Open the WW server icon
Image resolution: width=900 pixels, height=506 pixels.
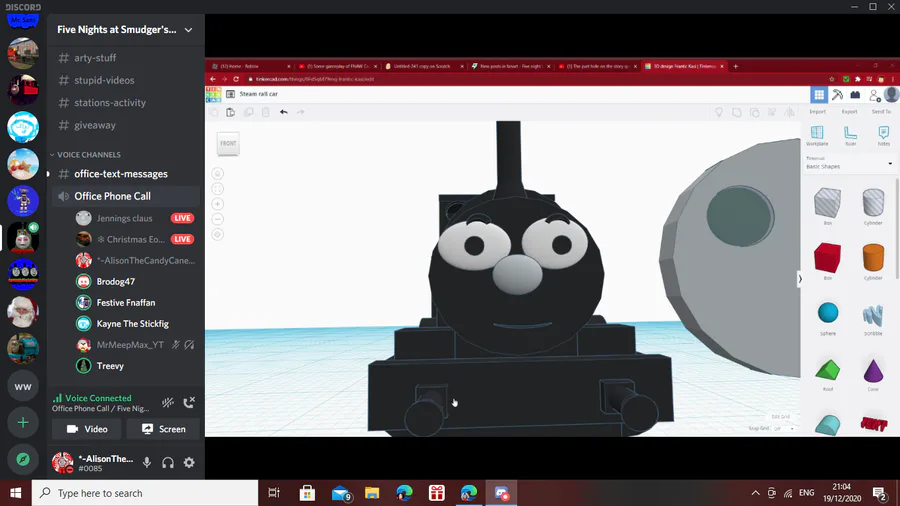(23, 387)
